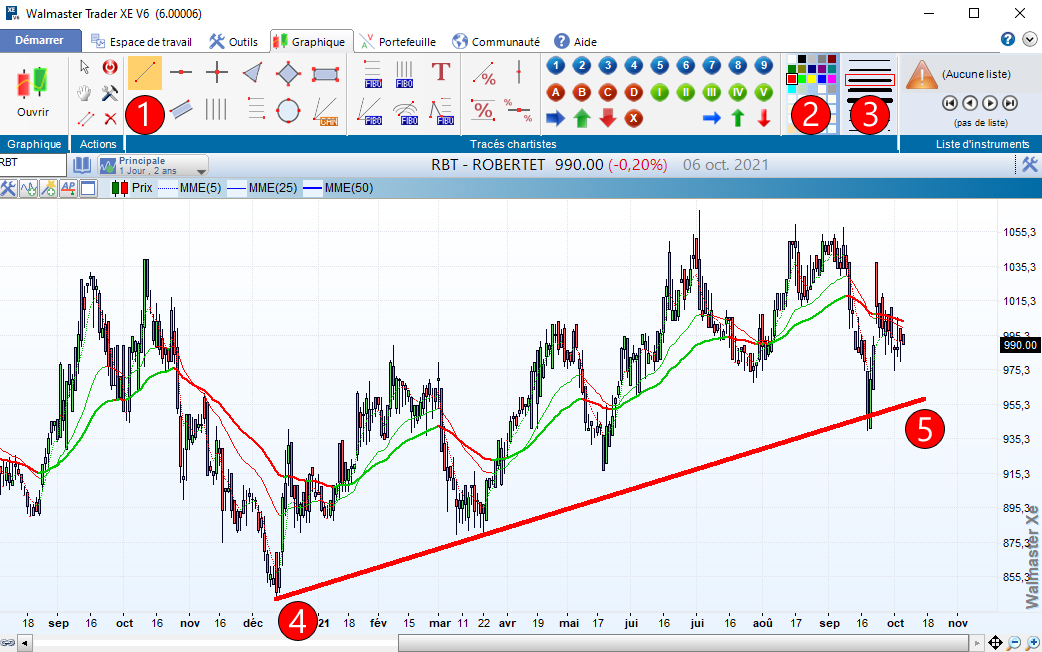Choose the red color swatch
The height and width of the screenshot is (652, 1042).
(x=791, y=79)
